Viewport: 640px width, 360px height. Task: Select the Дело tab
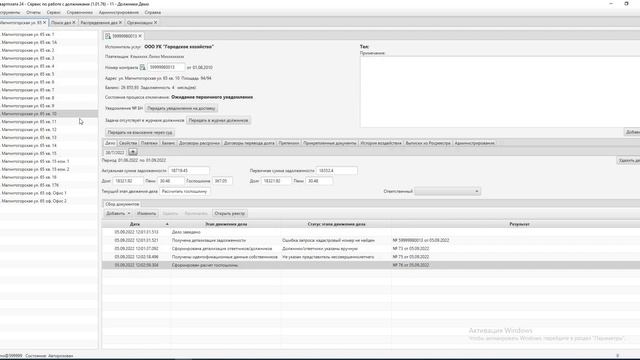pyautogui.click(x=110, y=143)
